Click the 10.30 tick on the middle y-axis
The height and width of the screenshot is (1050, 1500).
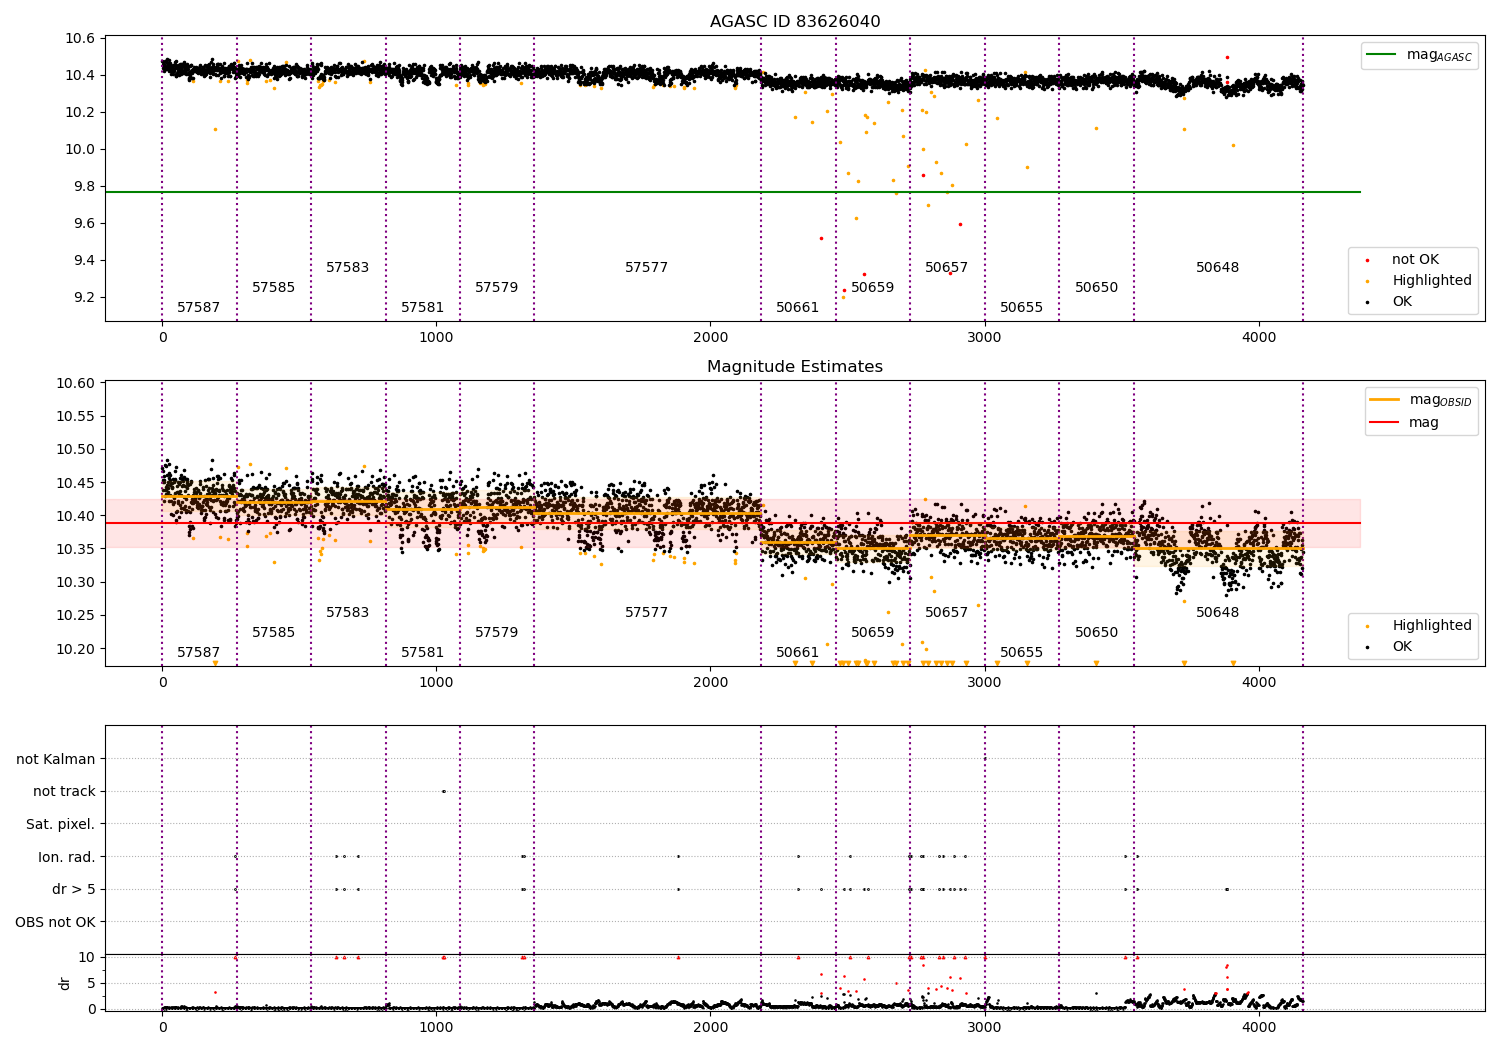point(75,583)
